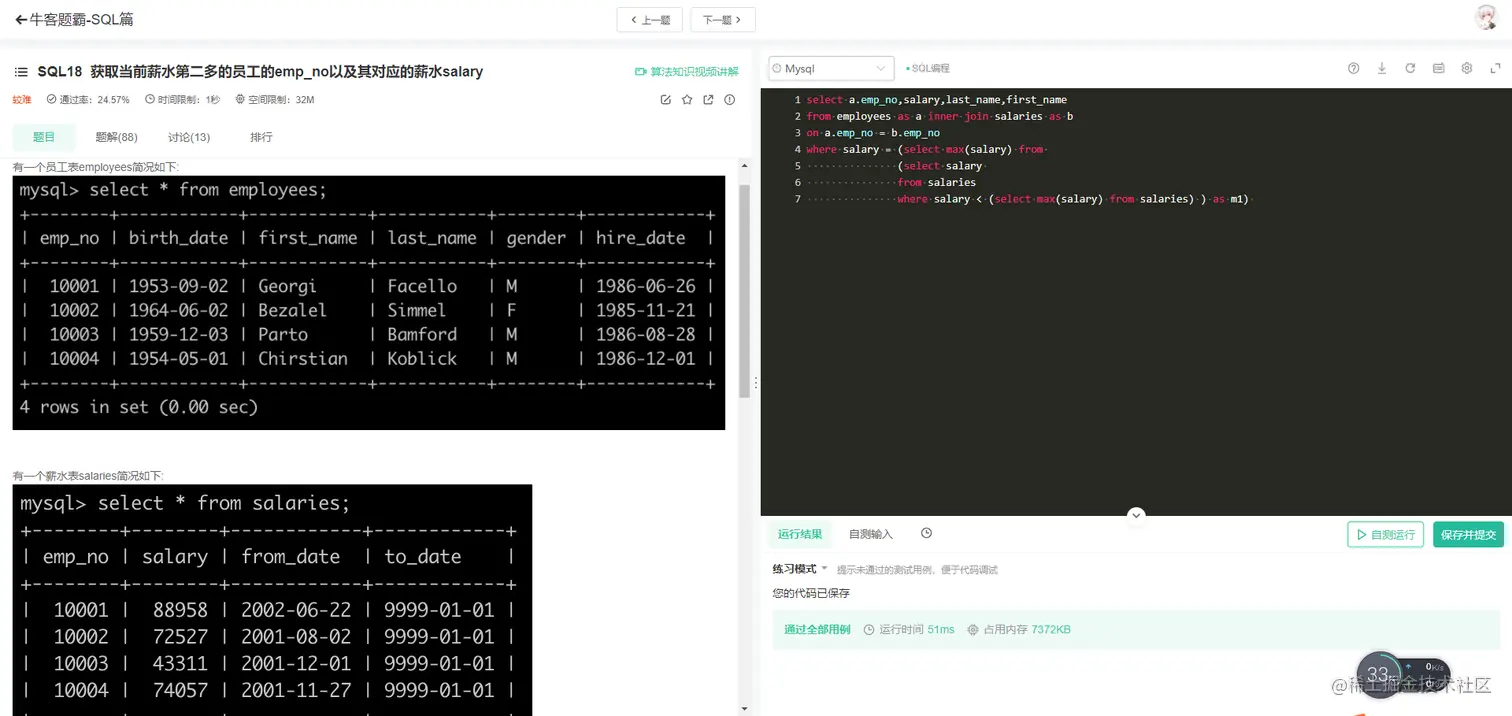
Task: Select the Mysql language dropdown
Action: coord(831,68)
